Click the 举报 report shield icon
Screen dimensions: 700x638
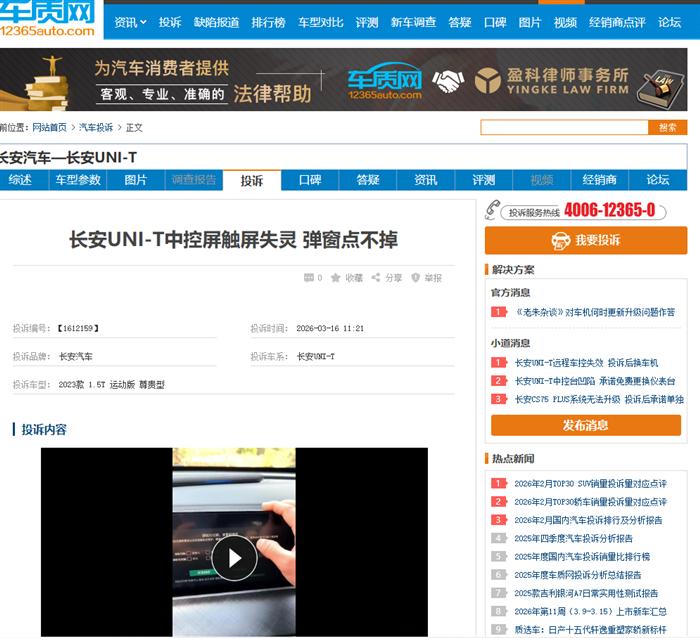click(415, 278)
